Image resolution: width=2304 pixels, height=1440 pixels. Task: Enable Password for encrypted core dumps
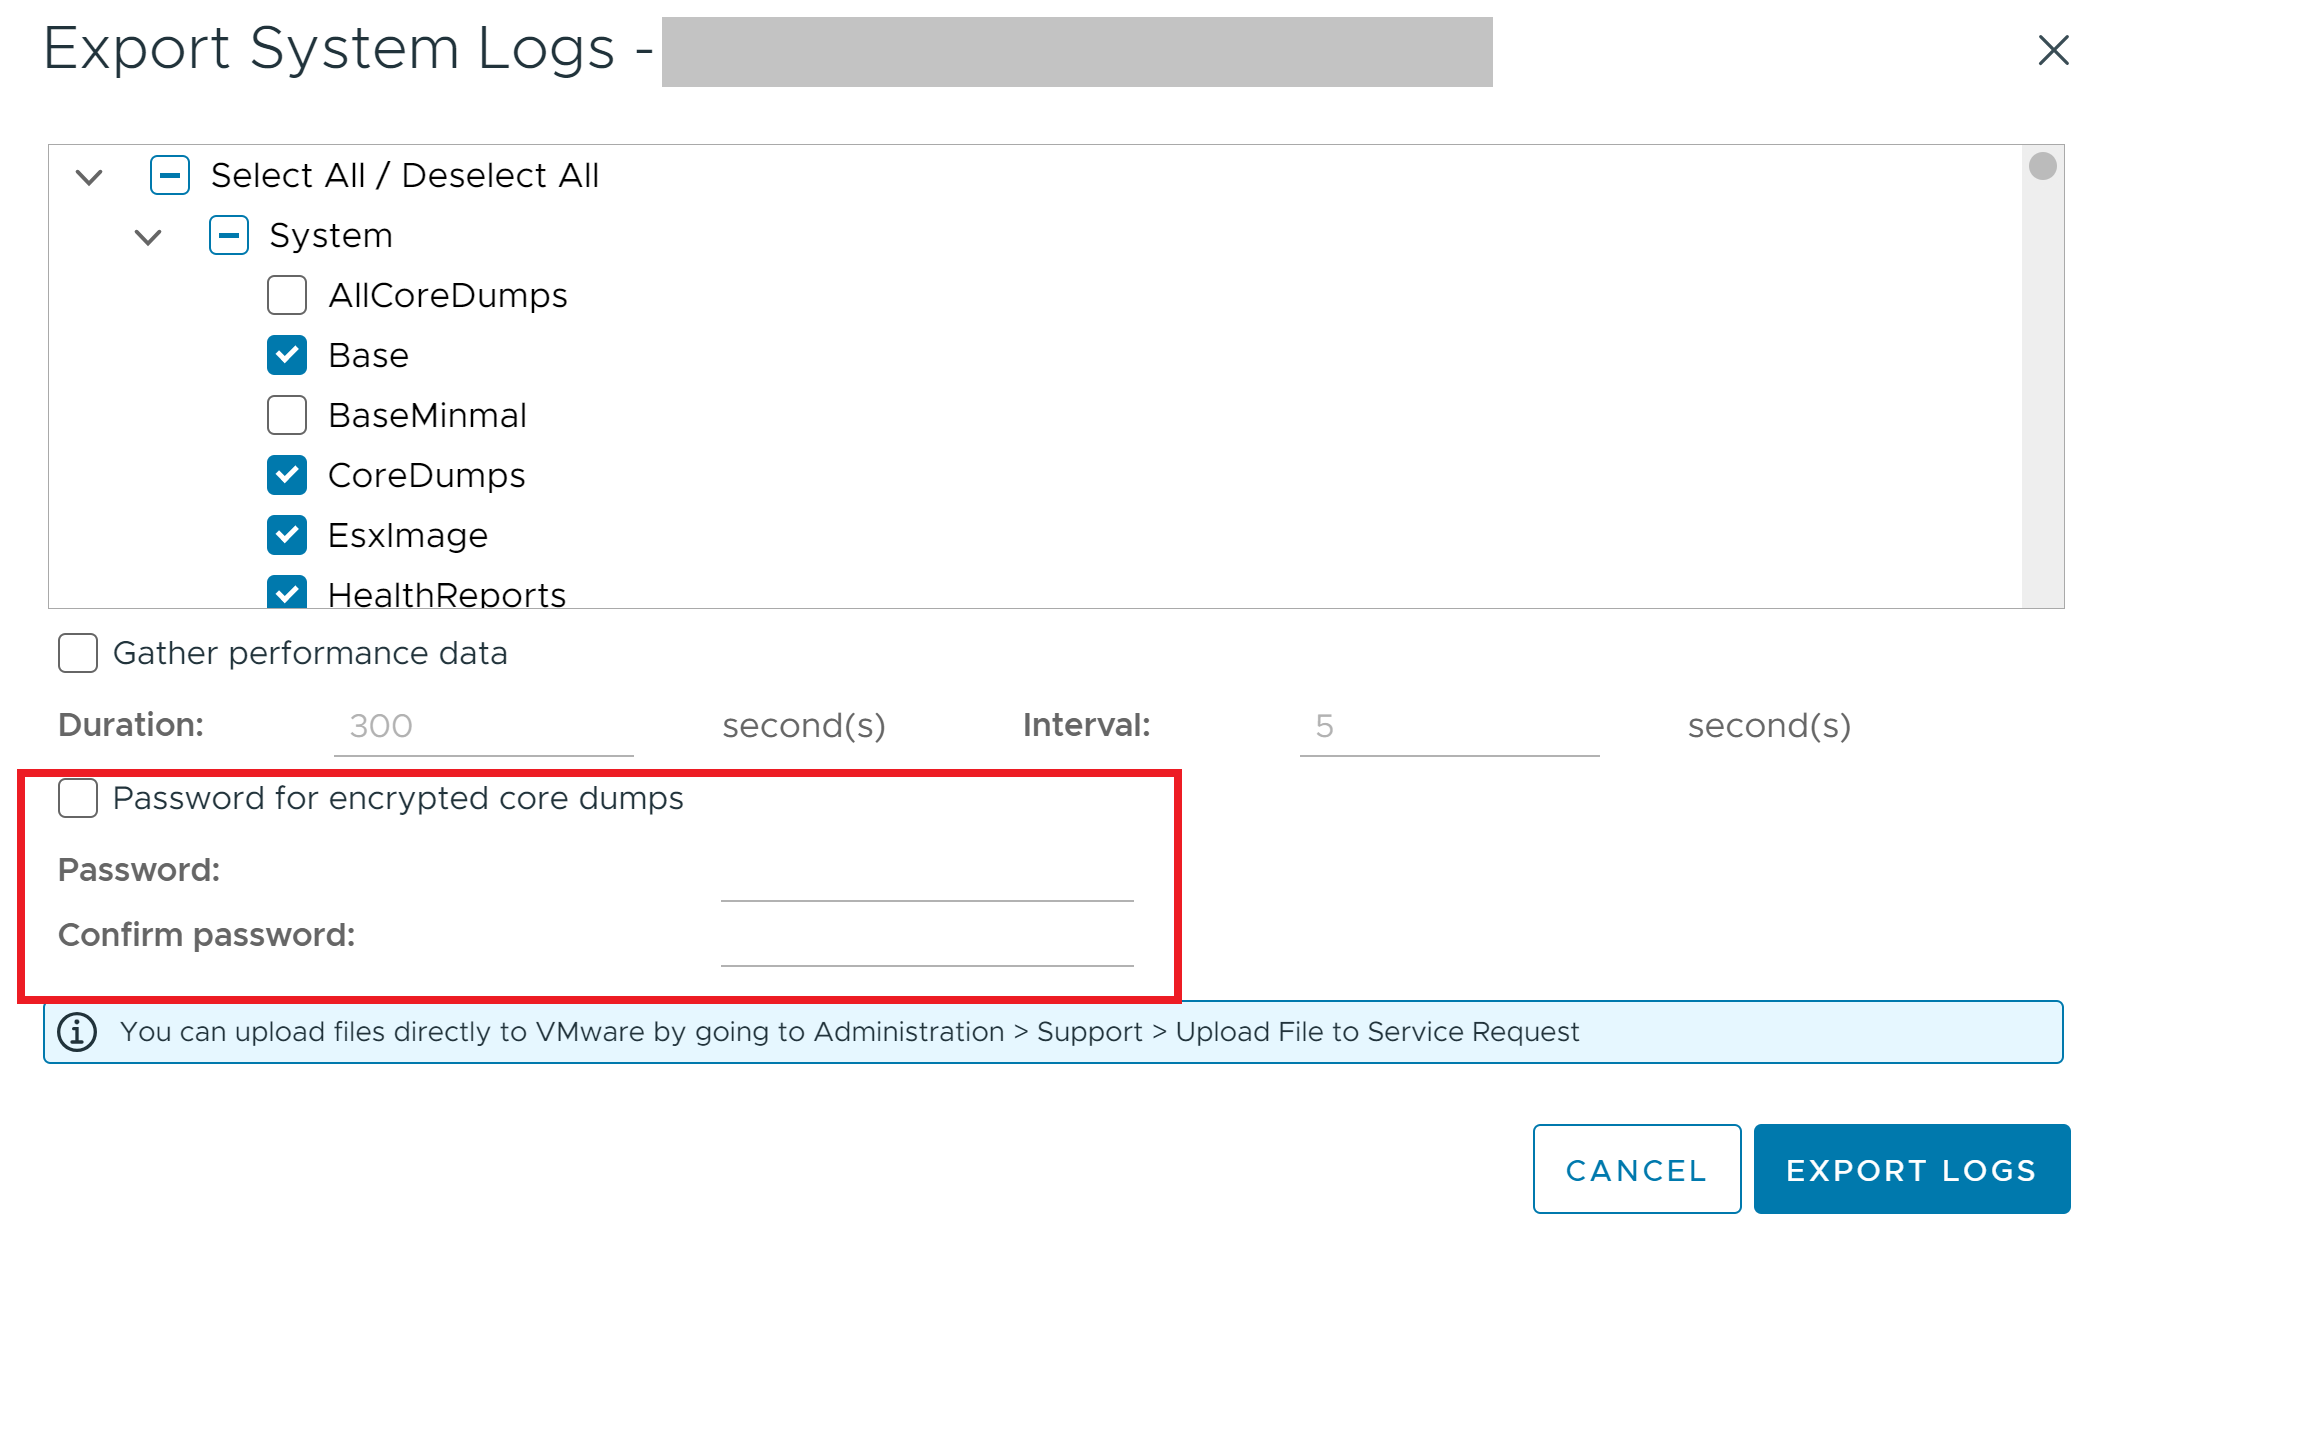tap(78, 798)
